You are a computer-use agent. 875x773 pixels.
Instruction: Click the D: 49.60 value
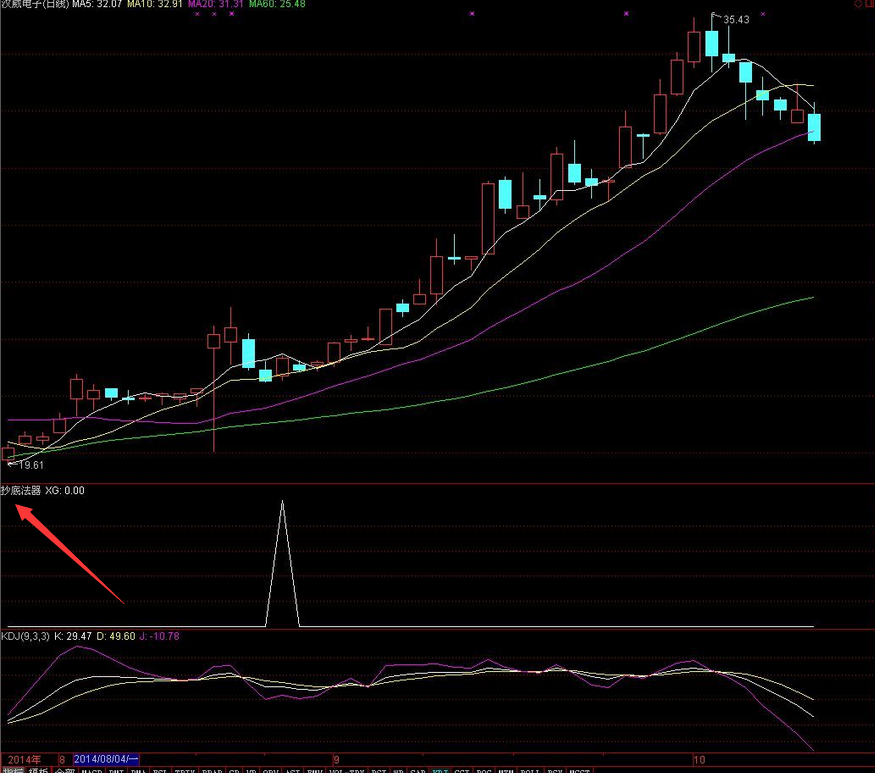pyautogui.click(x=116, y=636)
